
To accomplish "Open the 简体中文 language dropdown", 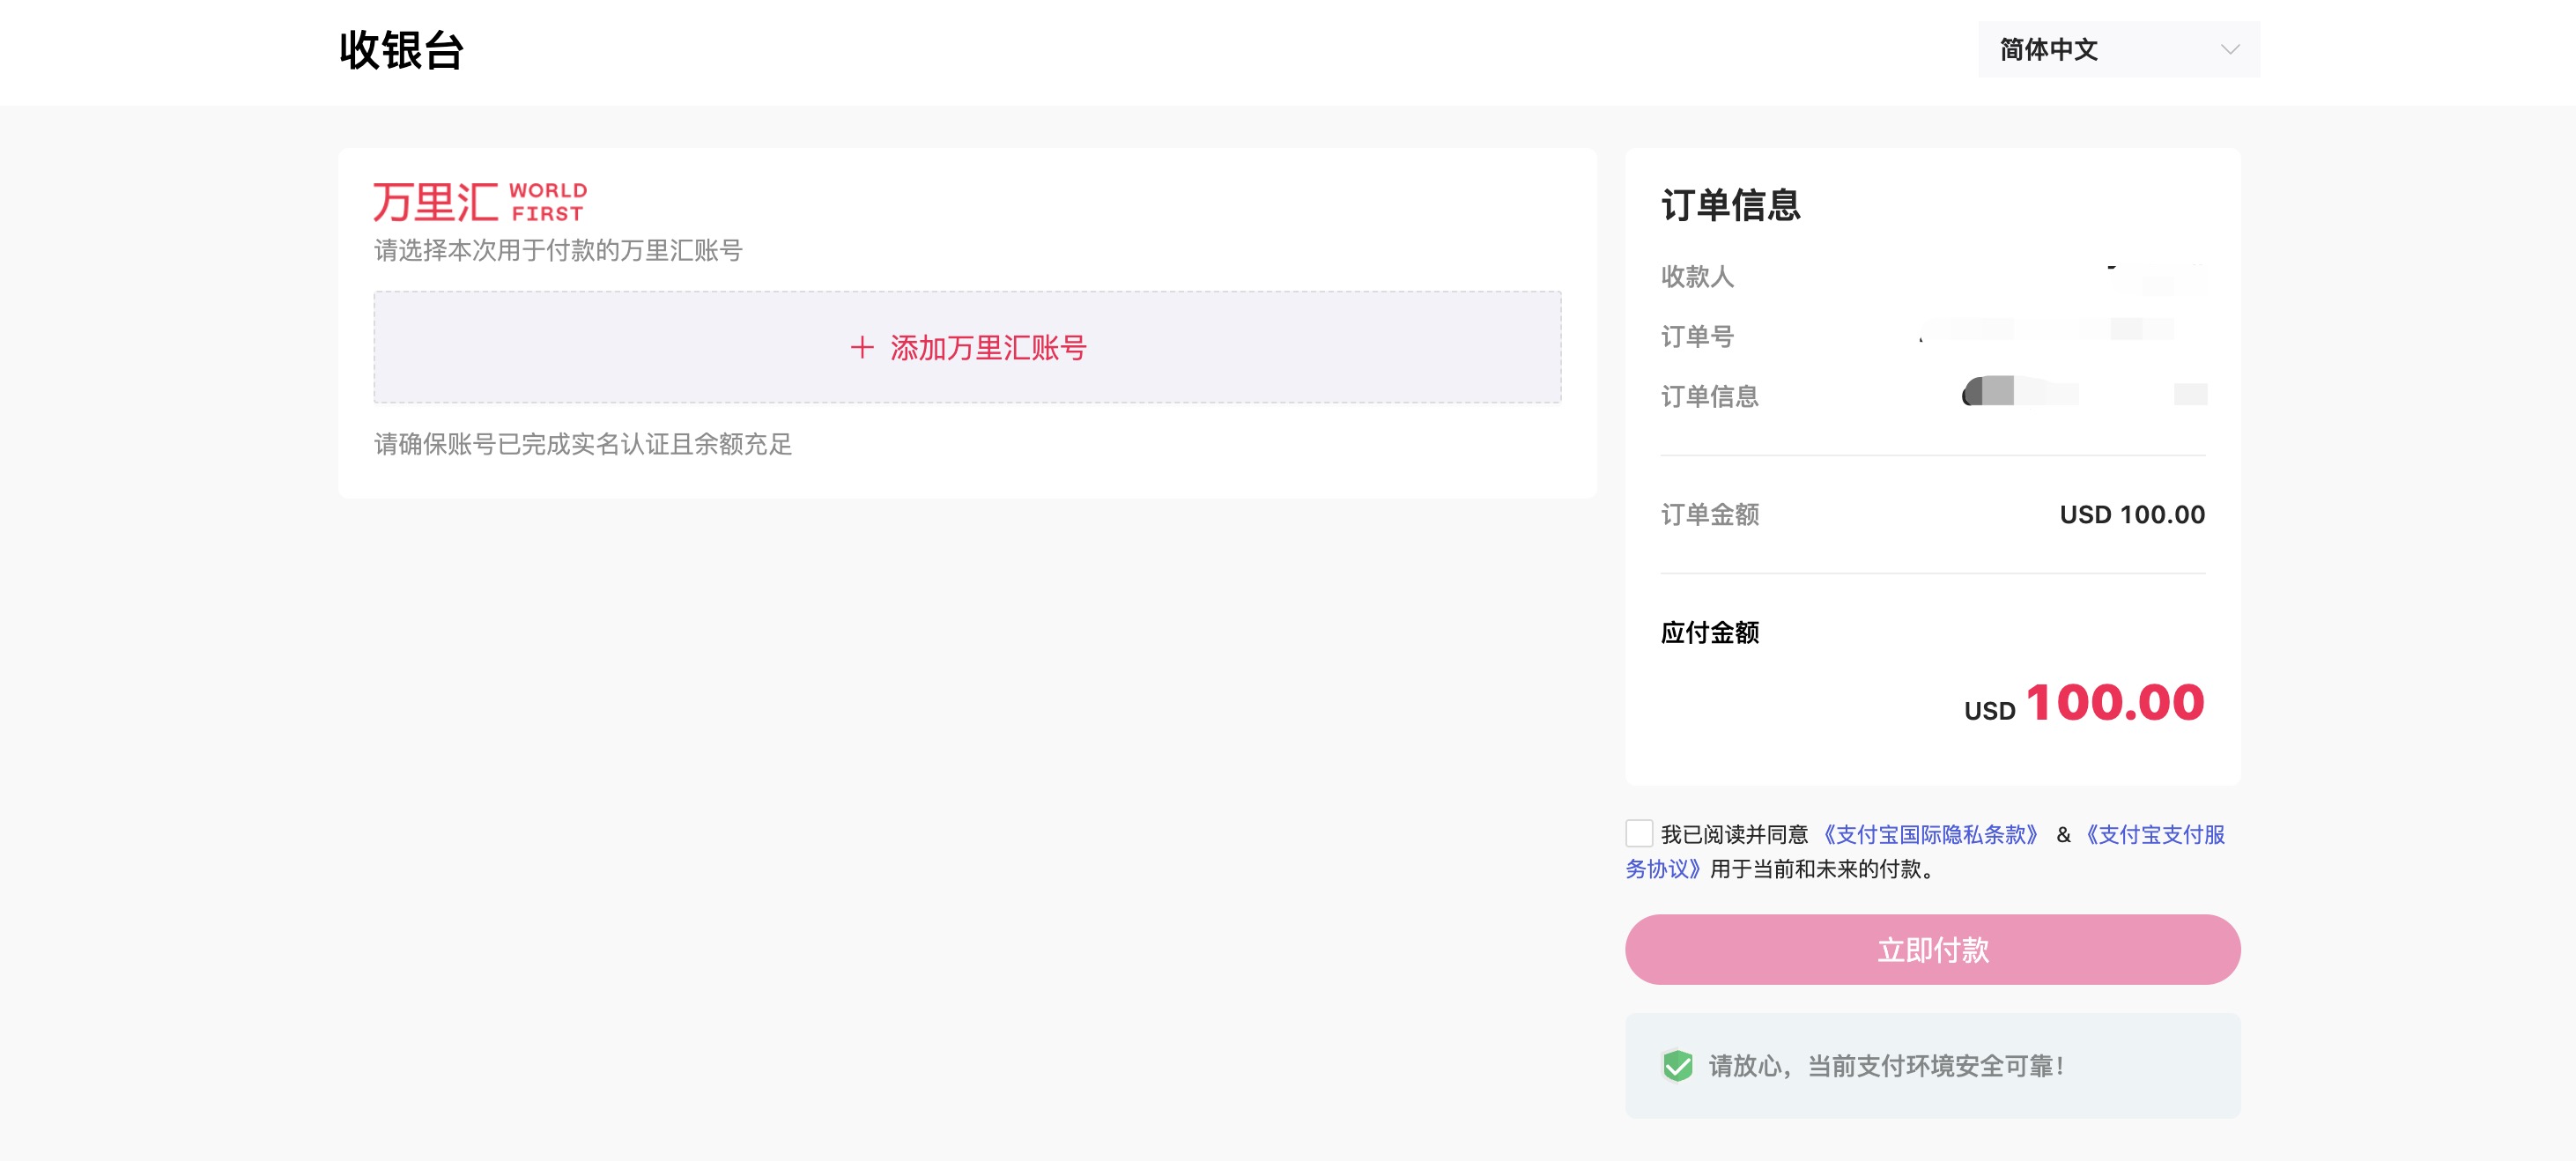I will (2118, 49).
